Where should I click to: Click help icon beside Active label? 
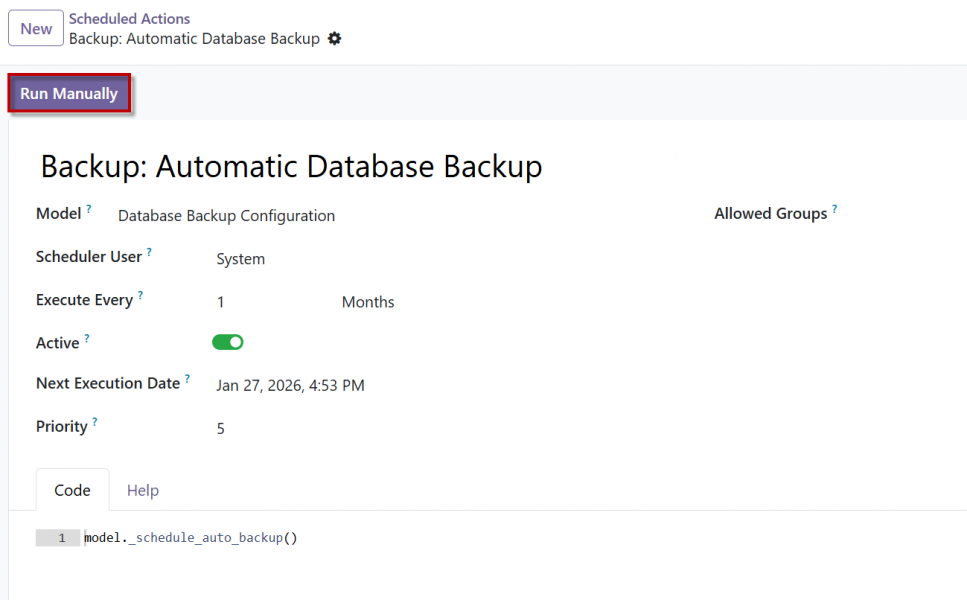(87, 338)
